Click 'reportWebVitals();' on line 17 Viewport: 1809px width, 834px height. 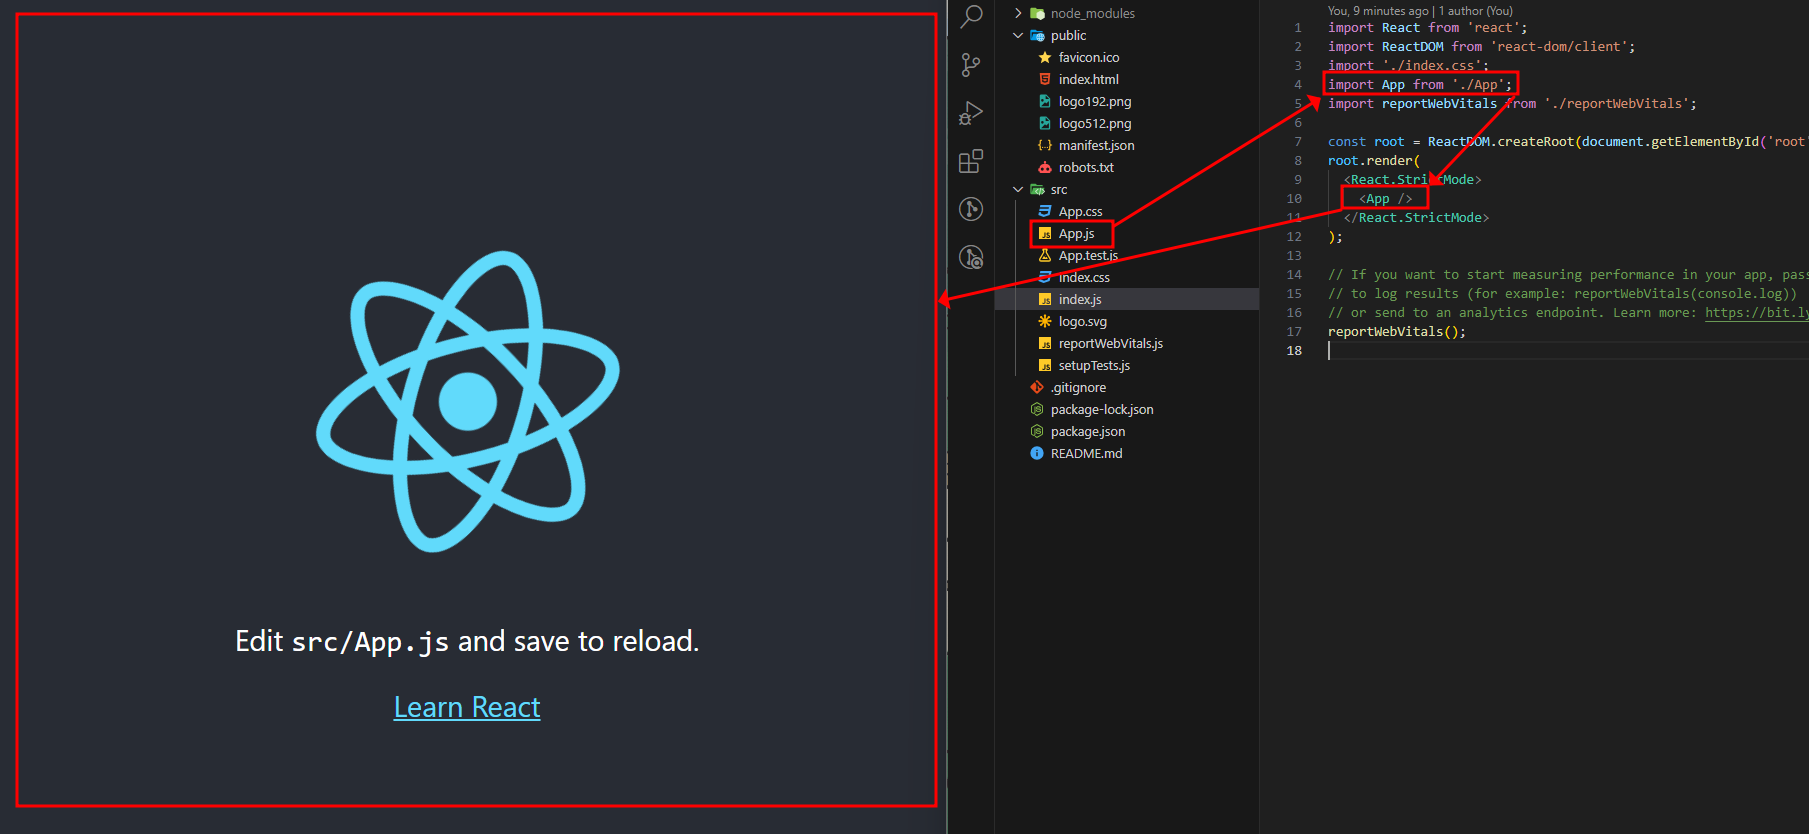click(1397, 331)
